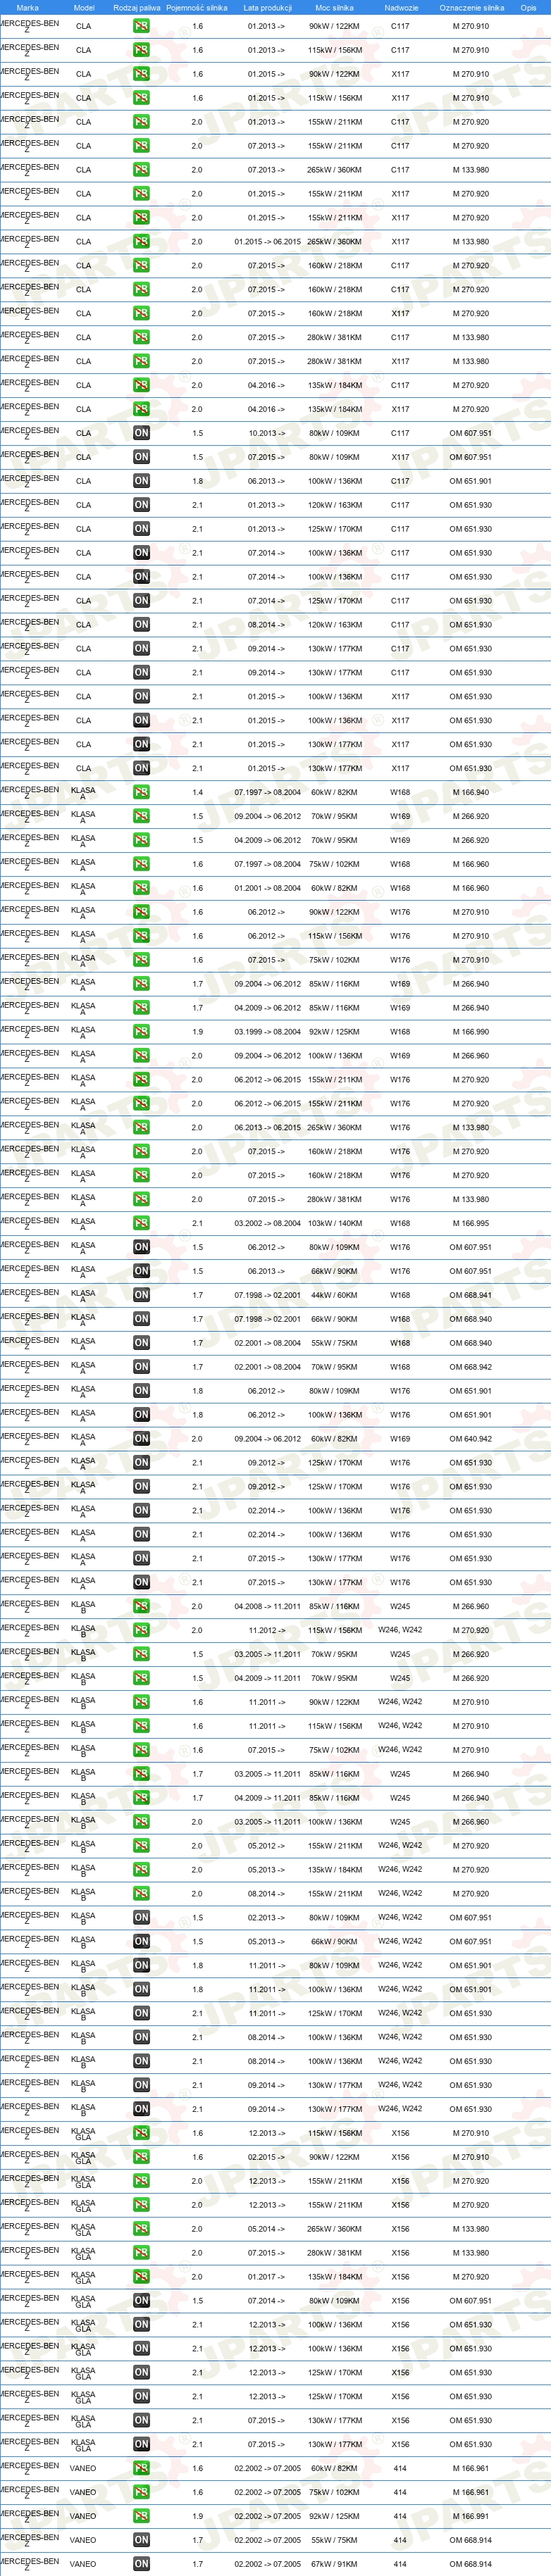This screenshot has height=2576, width=551.
Task: Click PB fuel icon in CLA 265kW/360KM C117 row
Action: tap(141, 170)
